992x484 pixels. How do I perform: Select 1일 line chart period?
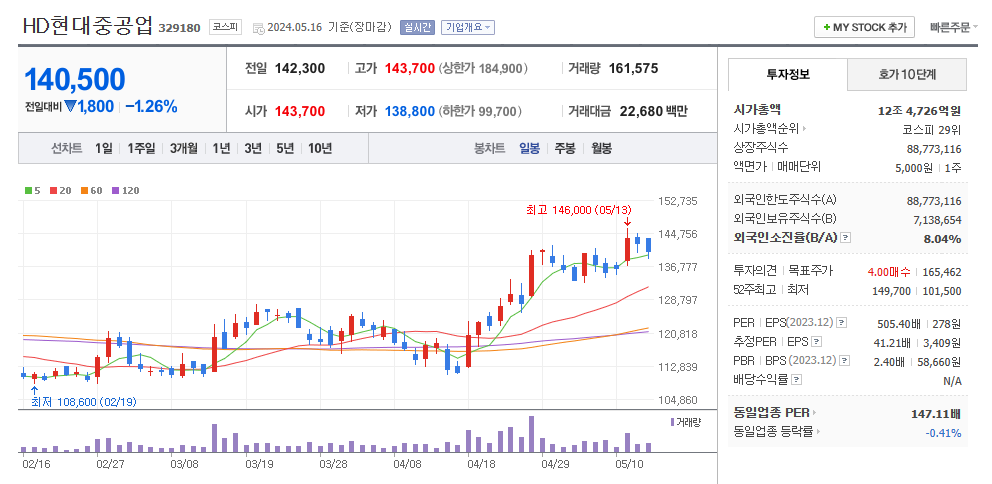[104, 149]
